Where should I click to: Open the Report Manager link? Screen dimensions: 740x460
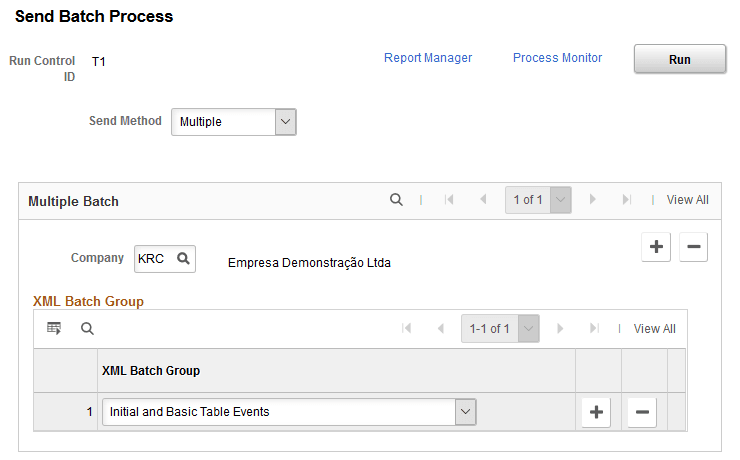(x=428, y=58)
